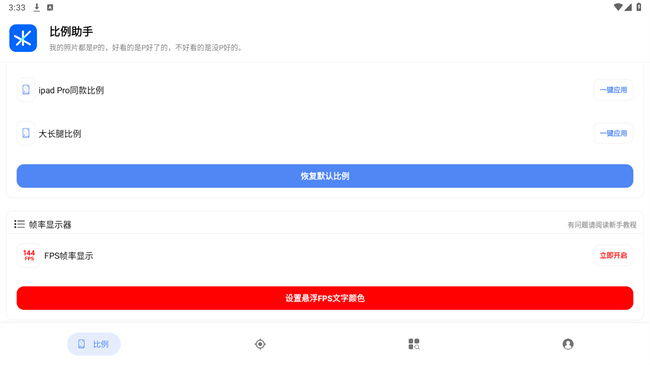Enable FPS display with 立即开启

[x=613, y=255]
